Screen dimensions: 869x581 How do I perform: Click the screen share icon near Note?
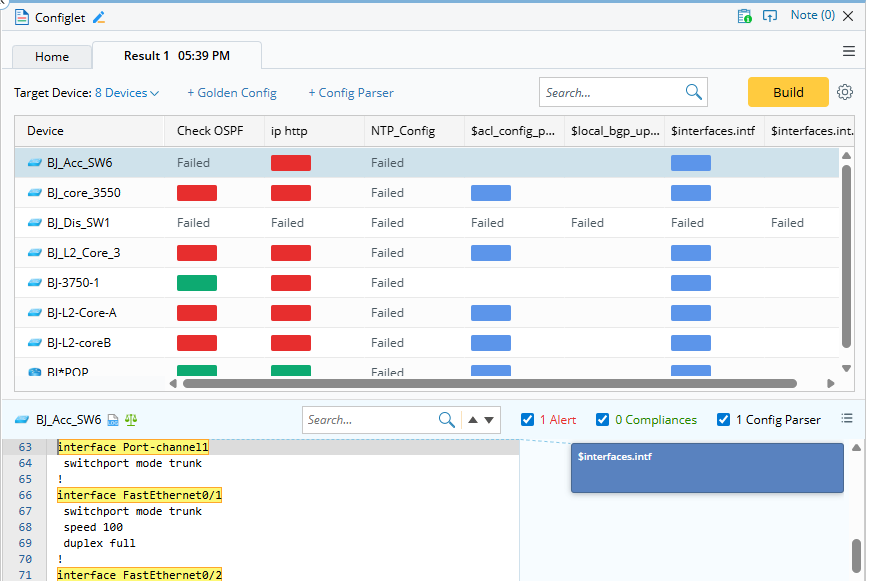click(x=769, y=16)
